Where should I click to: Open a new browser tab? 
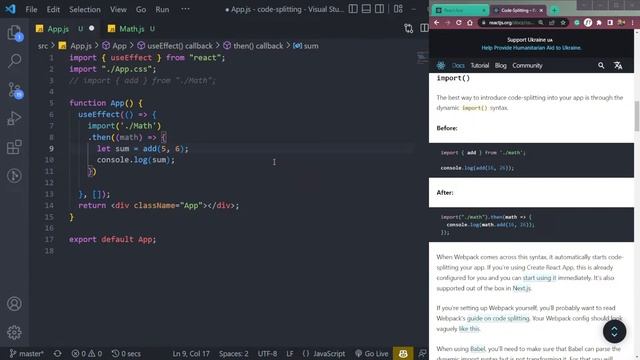[x=554, y=10]
